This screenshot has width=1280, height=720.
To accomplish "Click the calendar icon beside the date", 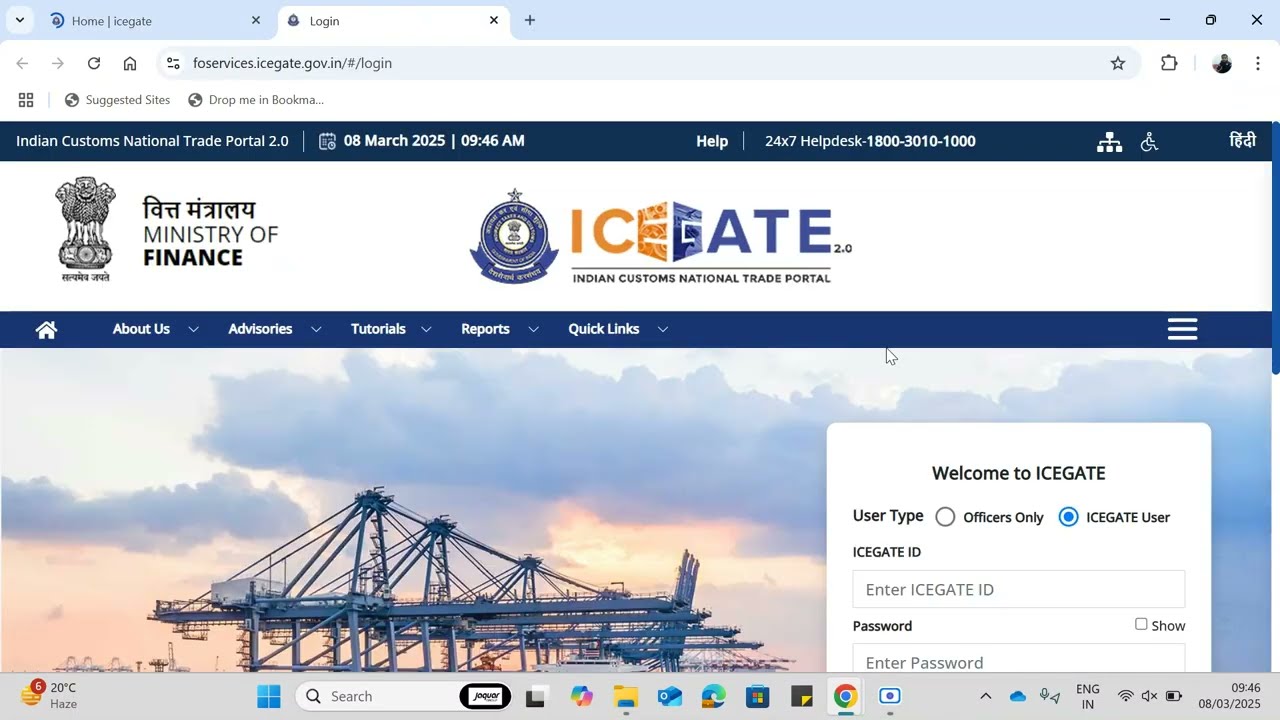I will pyautogui.click(x=327, y=141).
